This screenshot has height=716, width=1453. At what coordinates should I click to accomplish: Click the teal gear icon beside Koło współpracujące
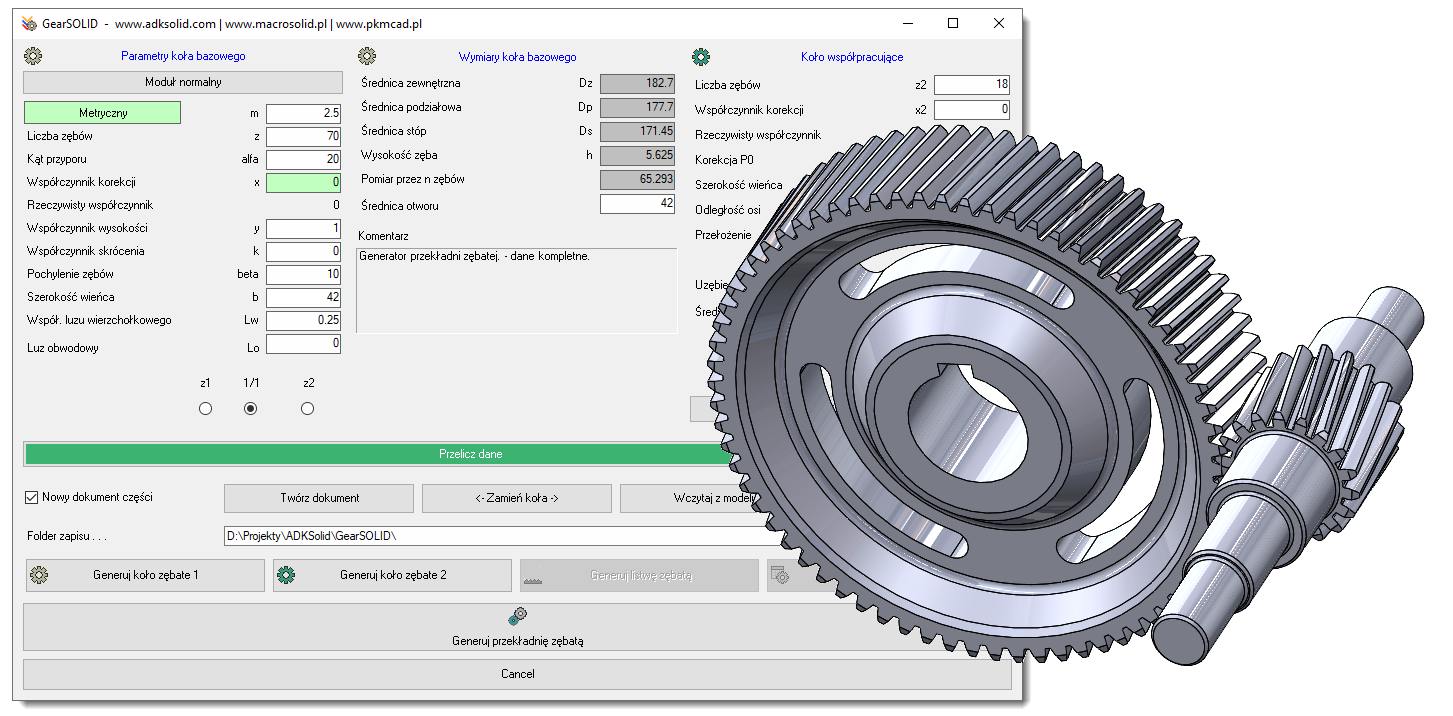coord(701,57)
